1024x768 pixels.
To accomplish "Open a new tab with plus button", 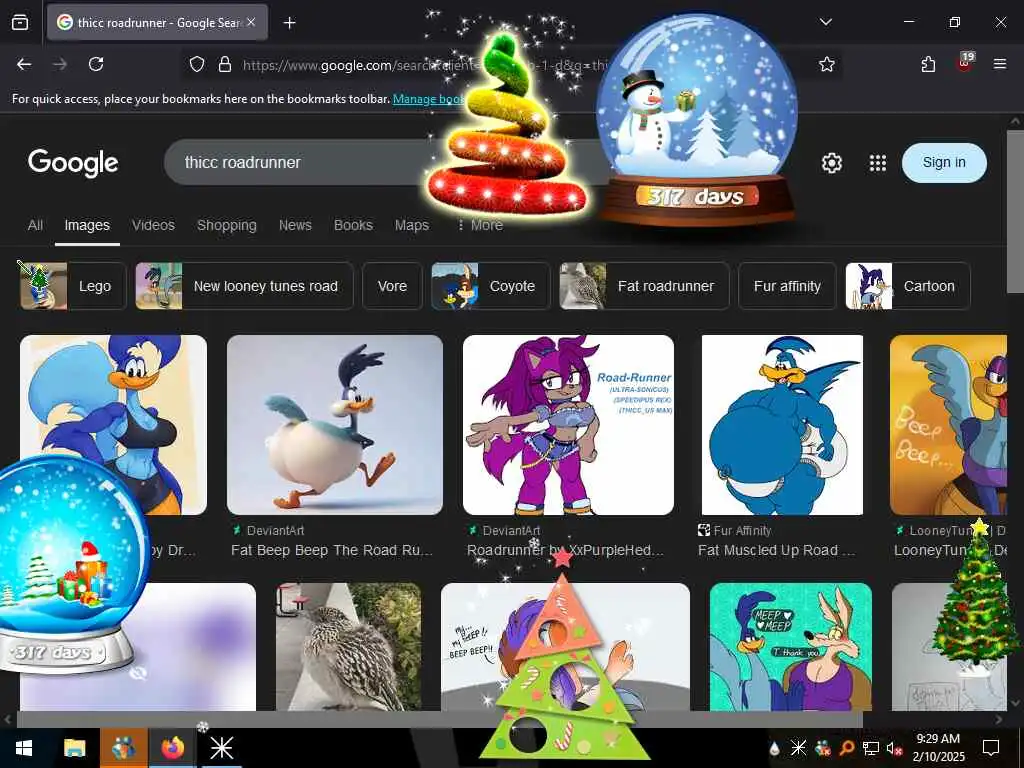I will tap(289, 23).
